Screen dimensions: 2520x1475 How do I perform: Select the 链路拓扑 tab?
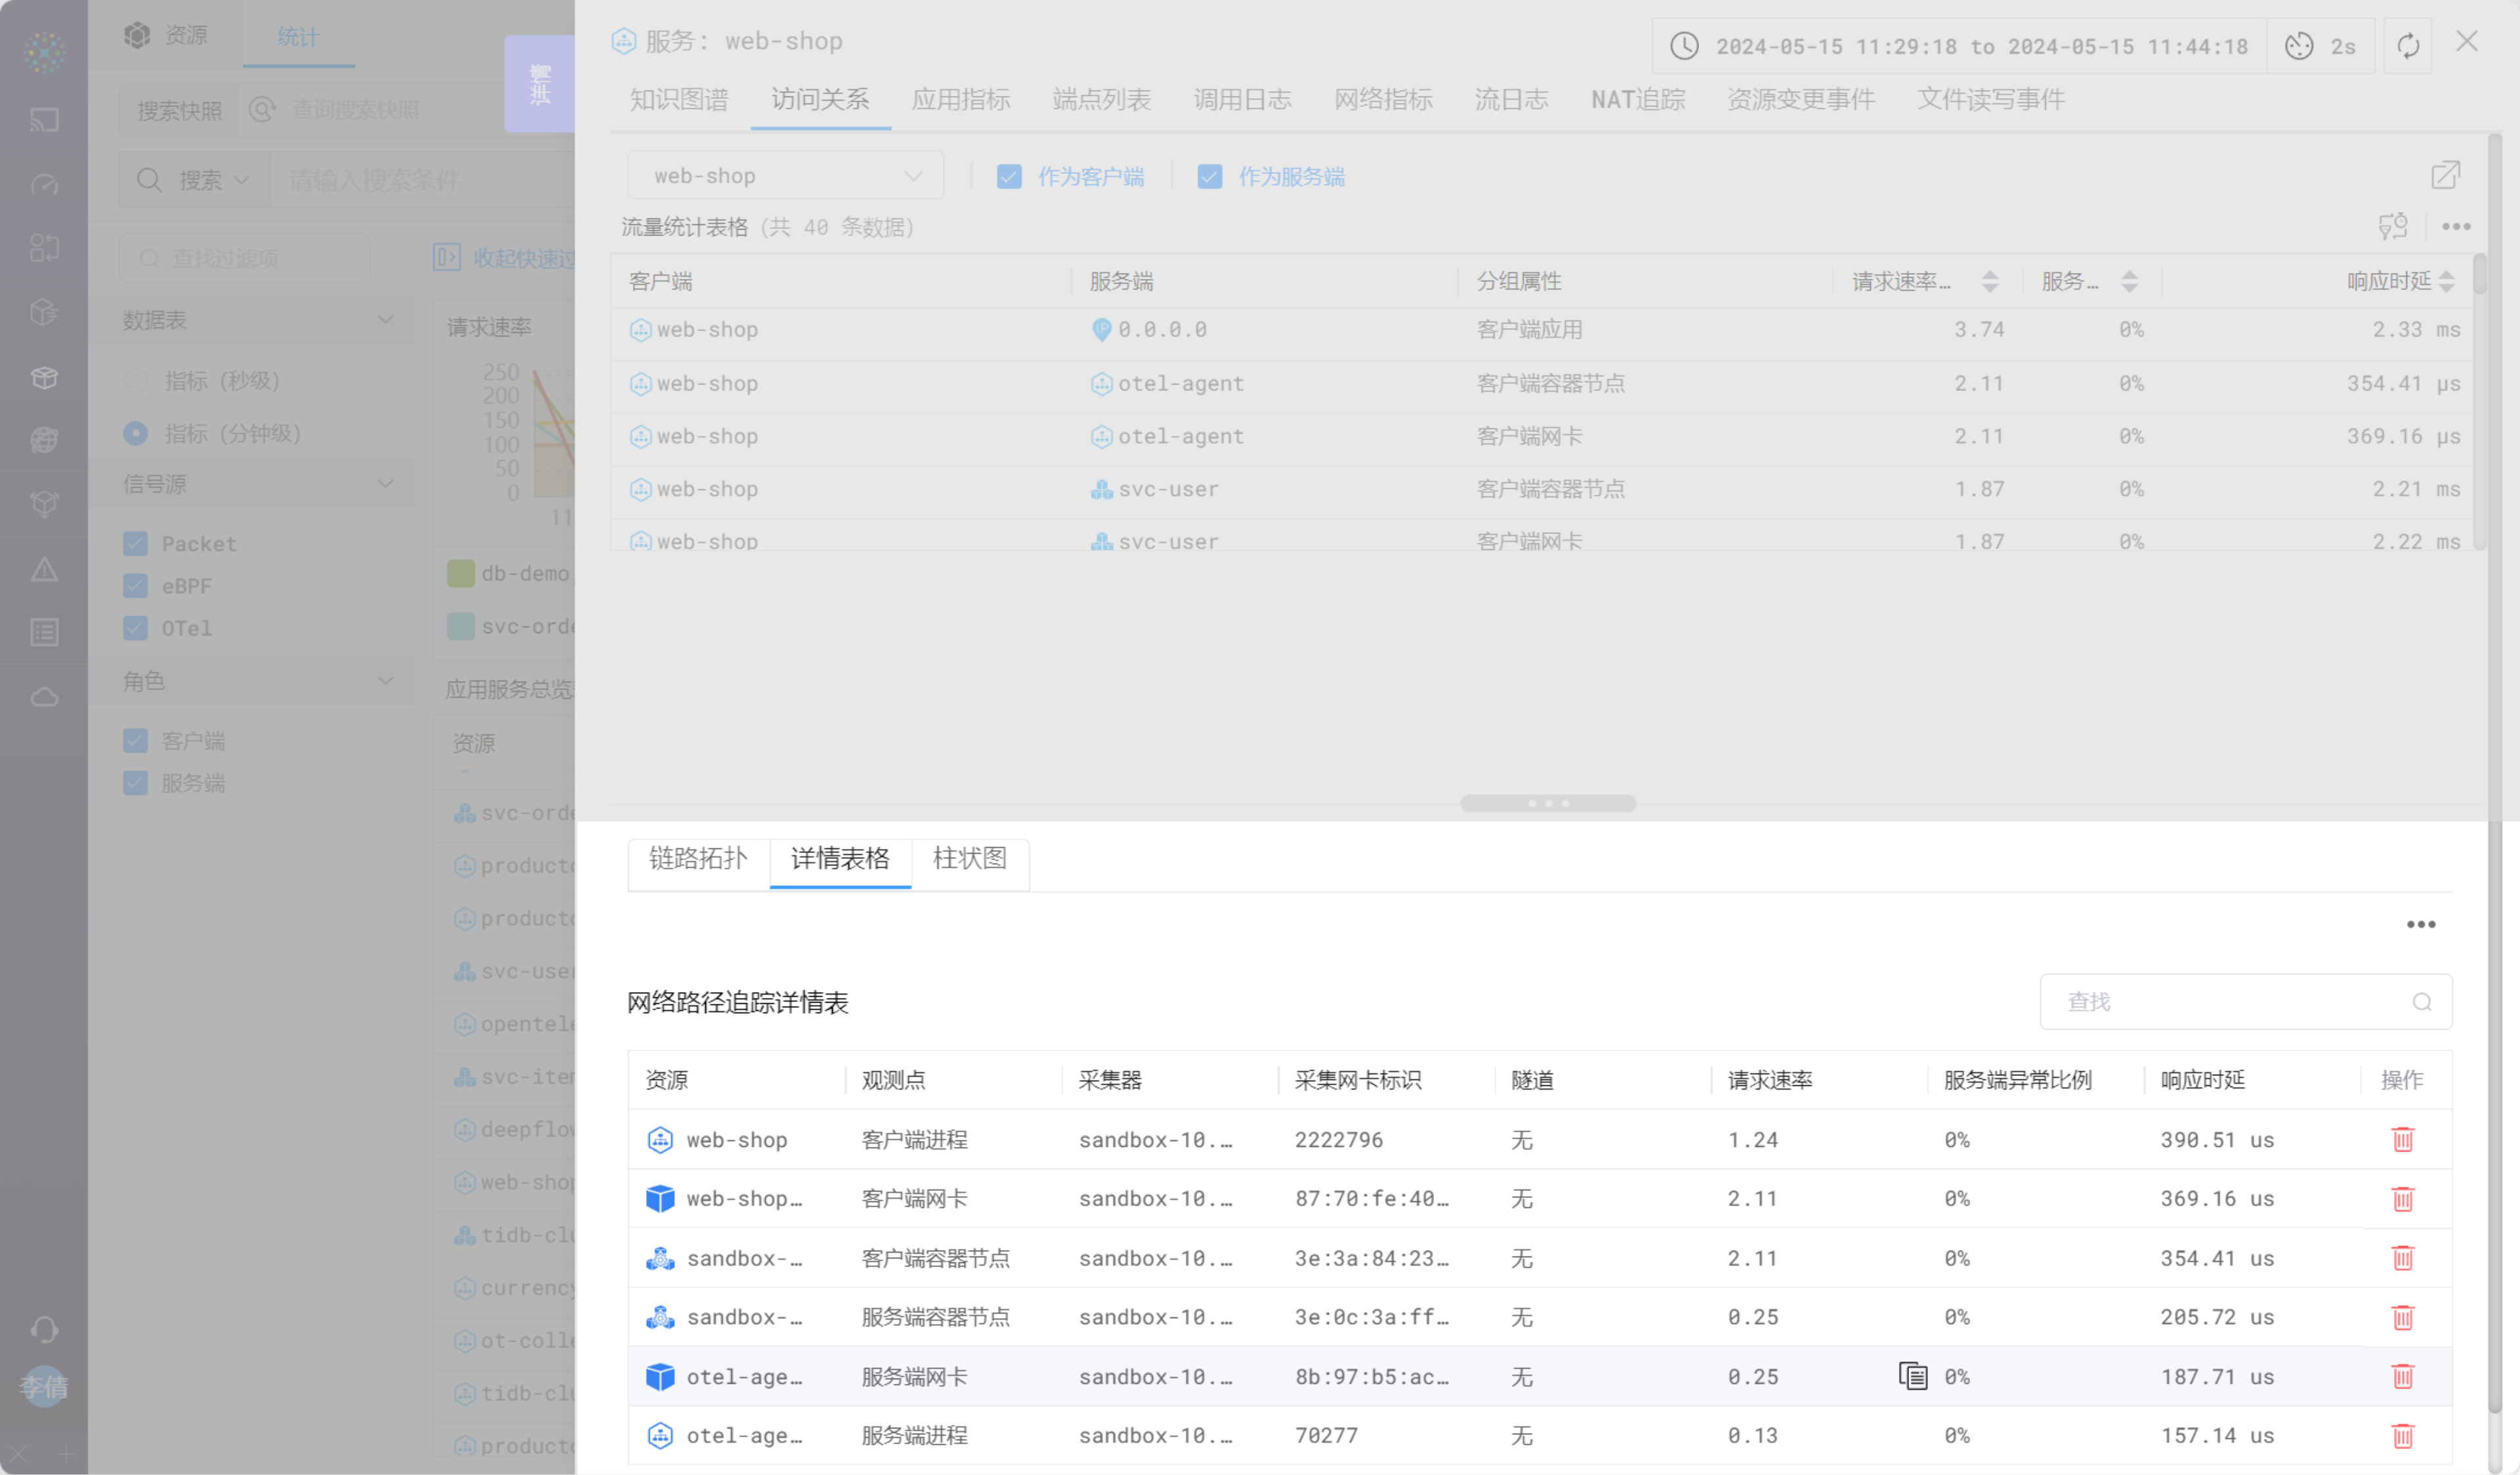[698, 858]
